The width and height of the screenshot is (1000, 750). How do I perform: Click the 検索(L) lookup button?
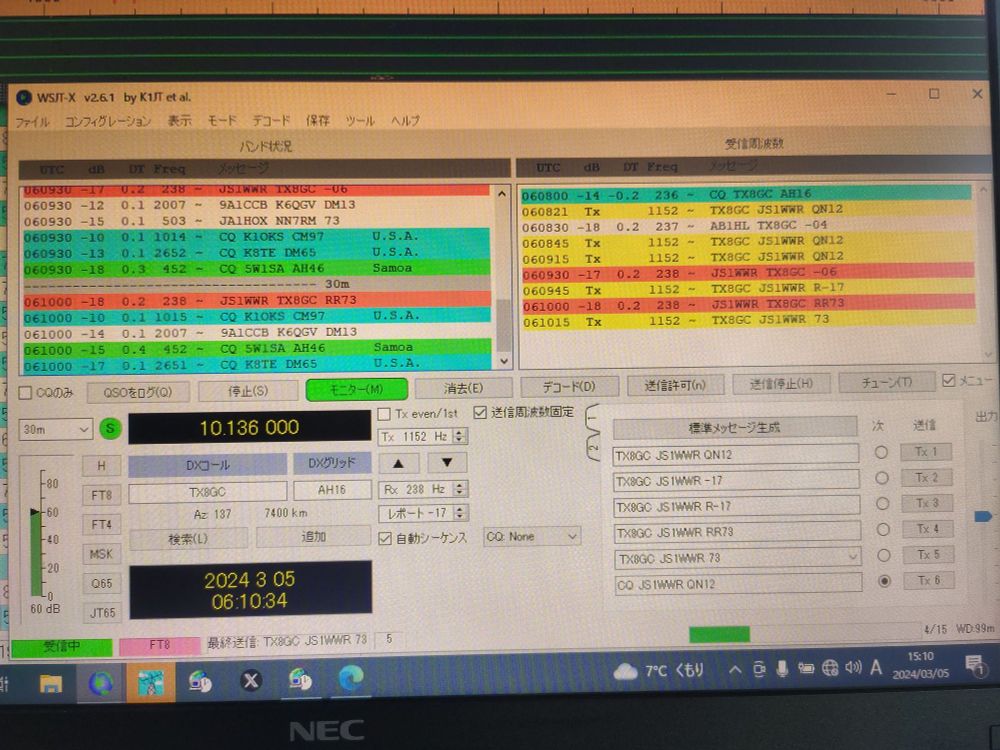pos(188,539)
